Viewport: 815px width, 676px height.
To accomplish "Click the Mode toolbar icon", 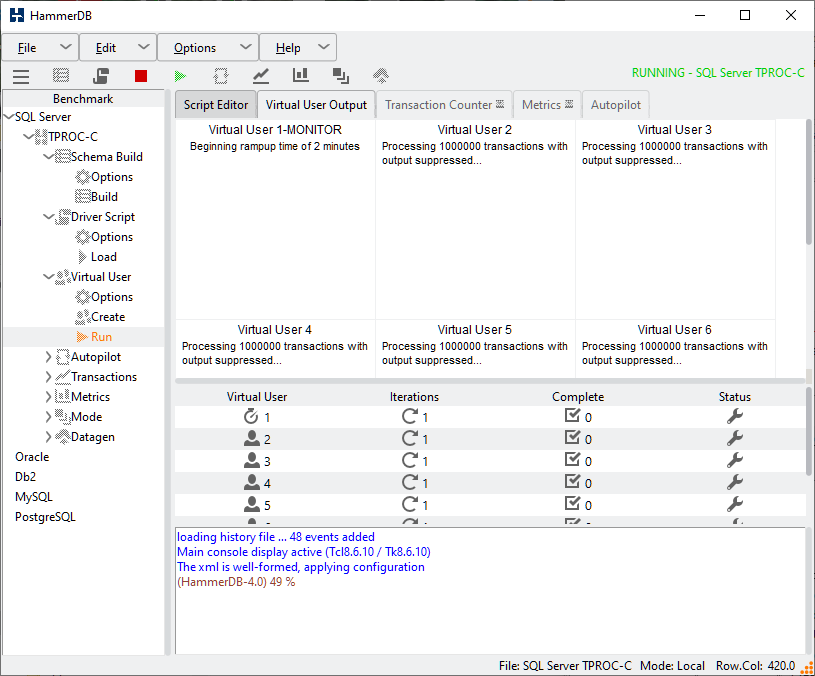I will [340, 76].
